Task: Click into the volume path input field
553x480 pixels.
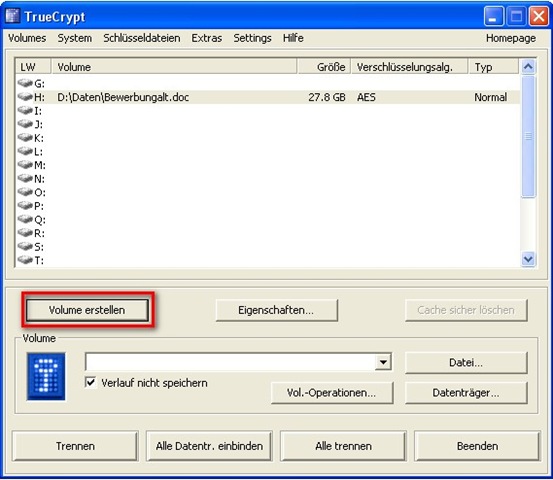Action: click(x=230, y=362)
